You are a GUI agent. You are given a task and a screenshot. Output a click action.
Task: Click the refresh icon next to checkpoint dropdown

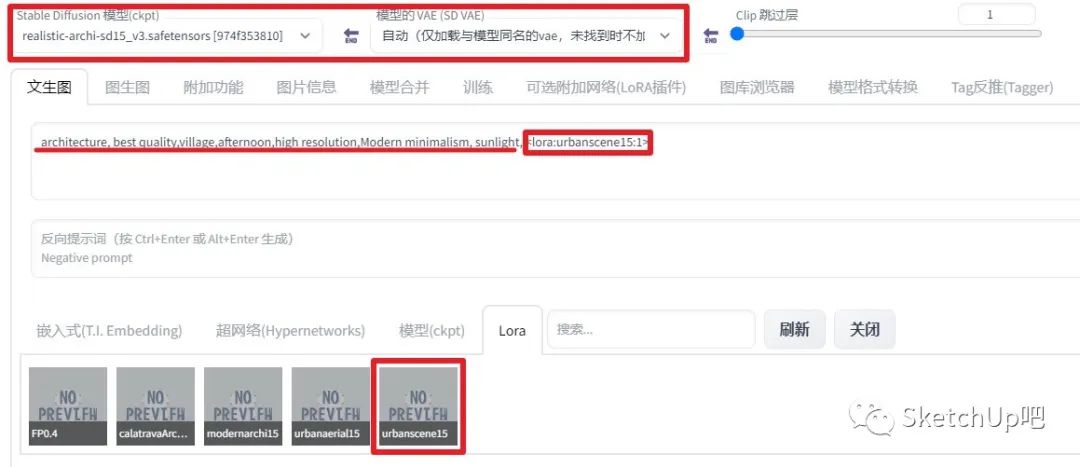click(x=351, y=37)
